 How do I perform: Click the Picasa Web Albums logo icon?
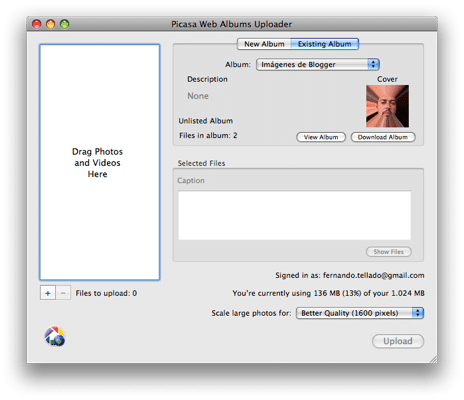click(55, 336)
